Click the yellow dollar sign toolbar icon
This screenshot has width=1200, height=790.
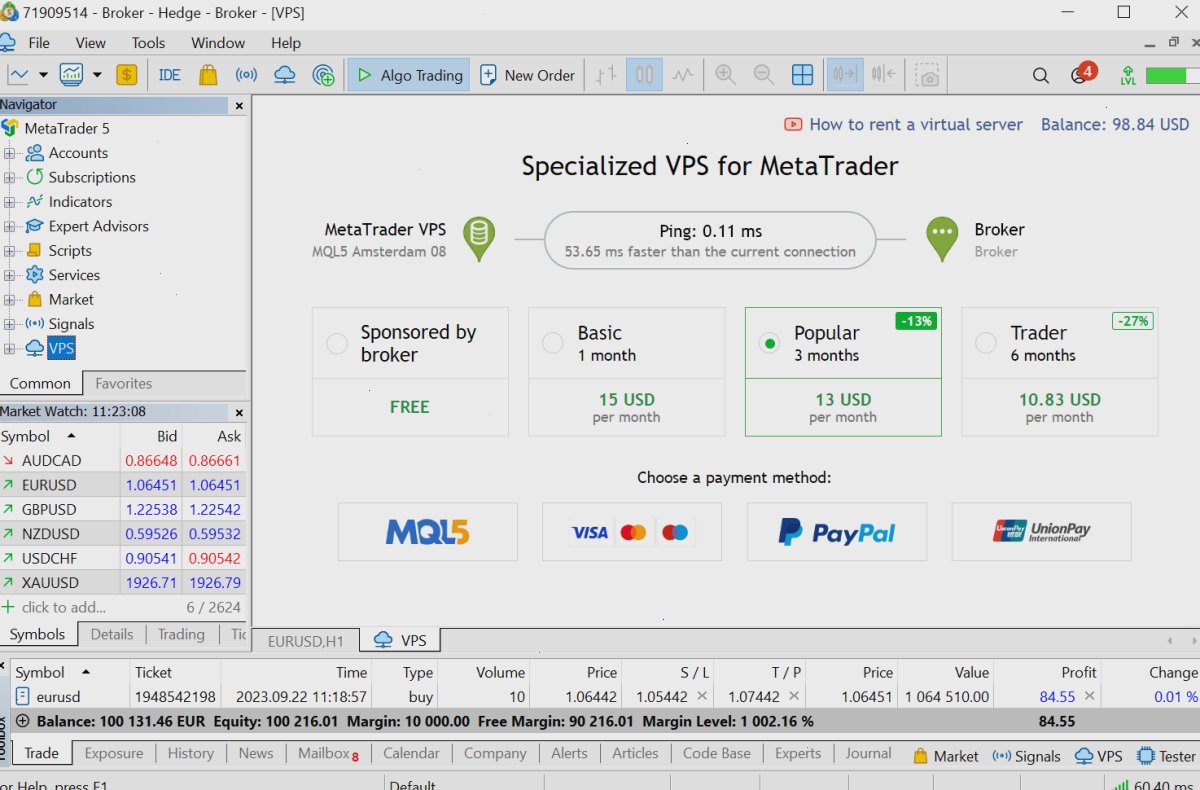coord(127,75)
